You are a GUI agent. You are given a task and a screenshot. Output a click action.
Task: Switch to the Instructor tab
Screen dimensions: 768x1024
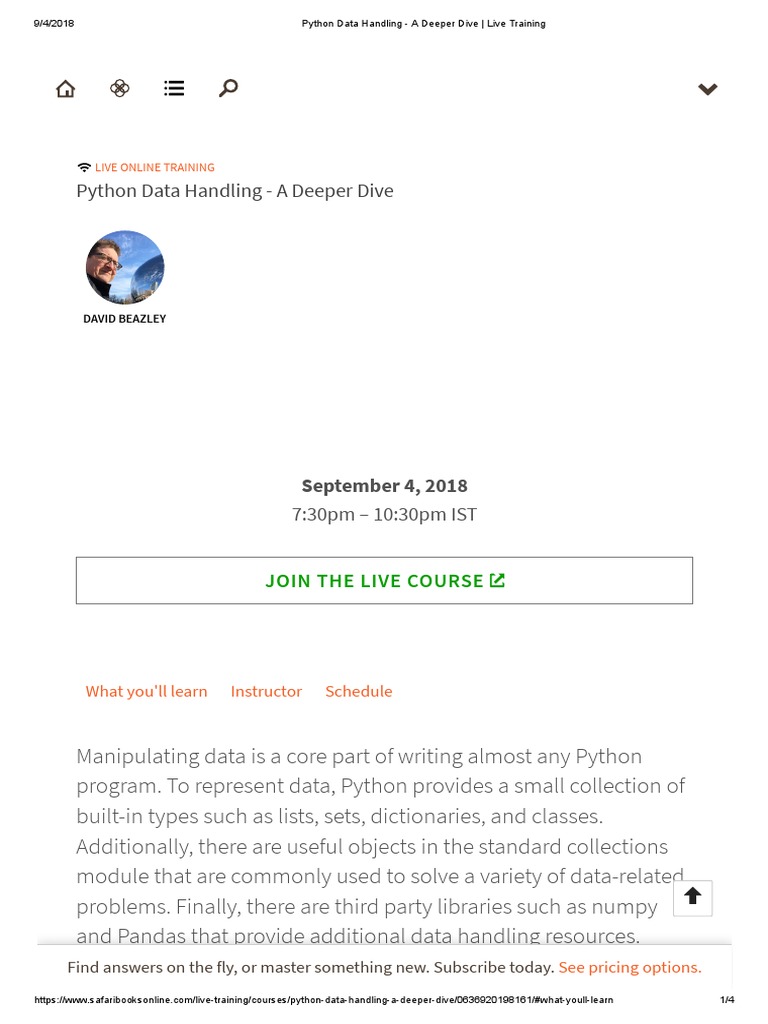pyautogui.click(x=266, y=691)
